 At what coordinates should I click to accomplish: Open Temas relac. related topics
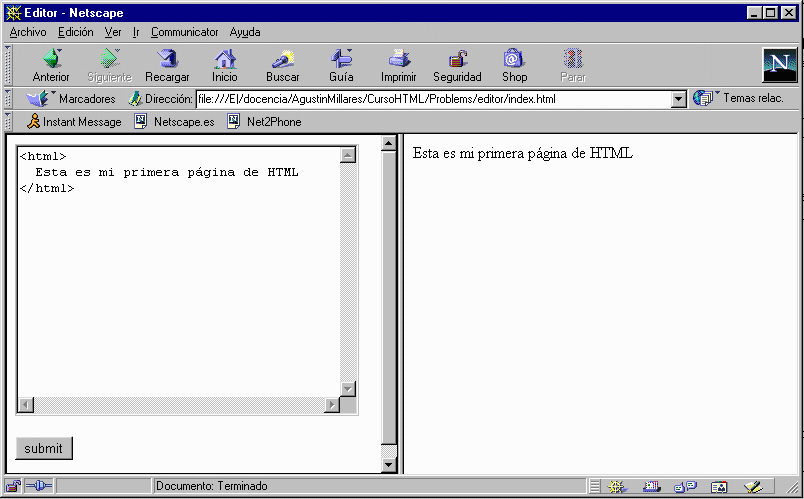[738, 98]
